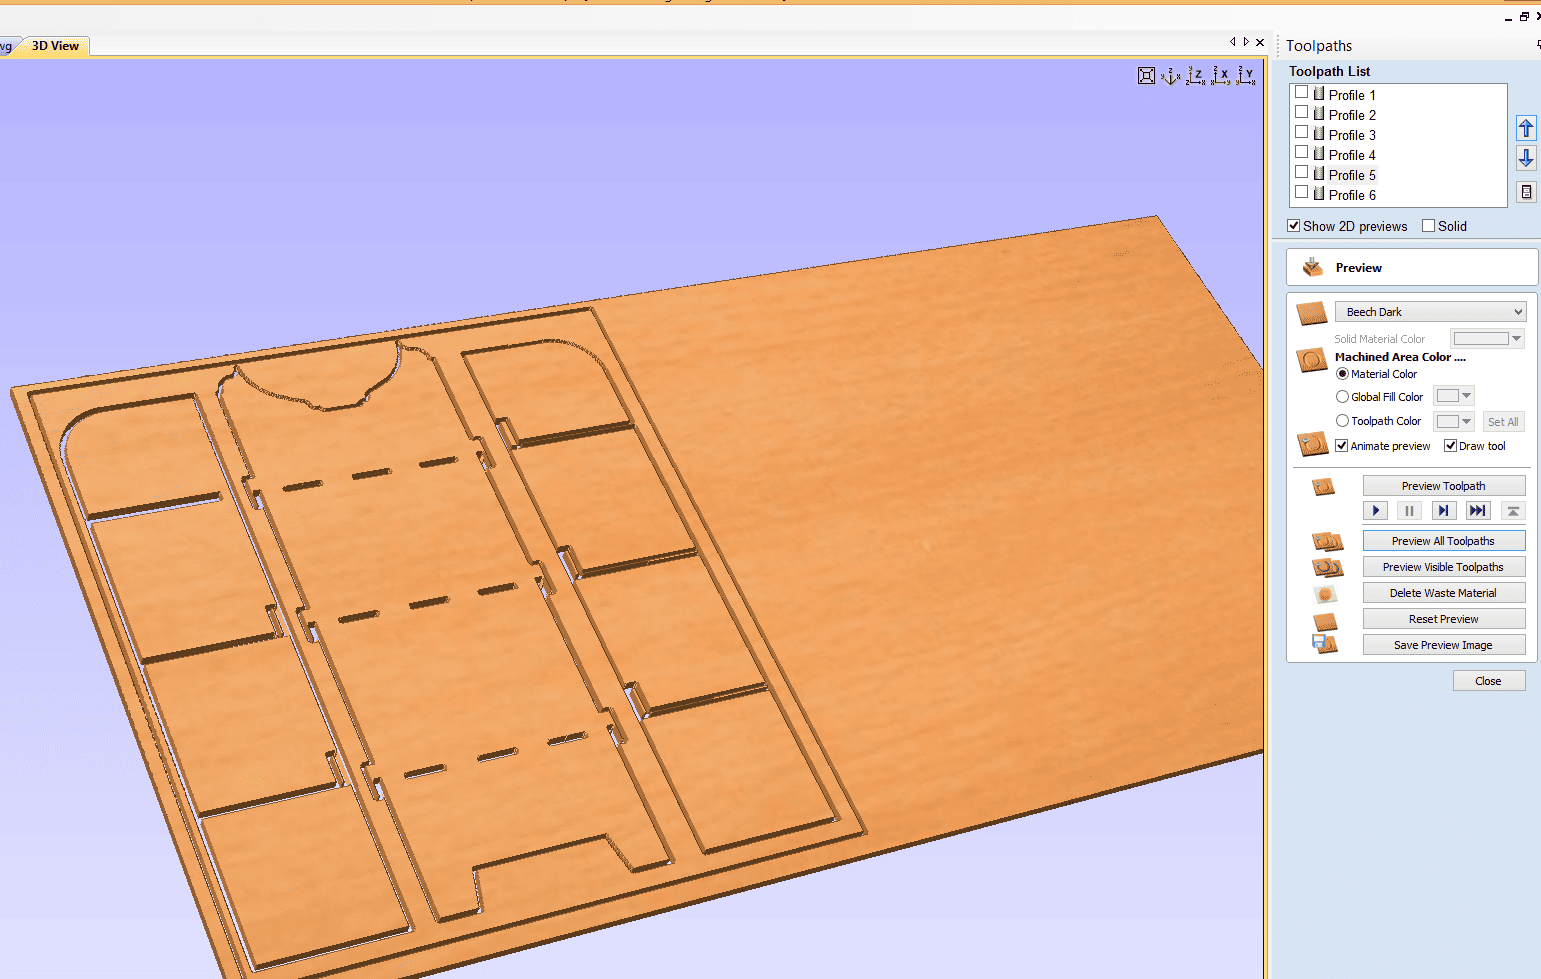The width and height of the screenshot is (1541, 979).
Task: Click the toolpath list options icon
Action: coord(1526,192)
